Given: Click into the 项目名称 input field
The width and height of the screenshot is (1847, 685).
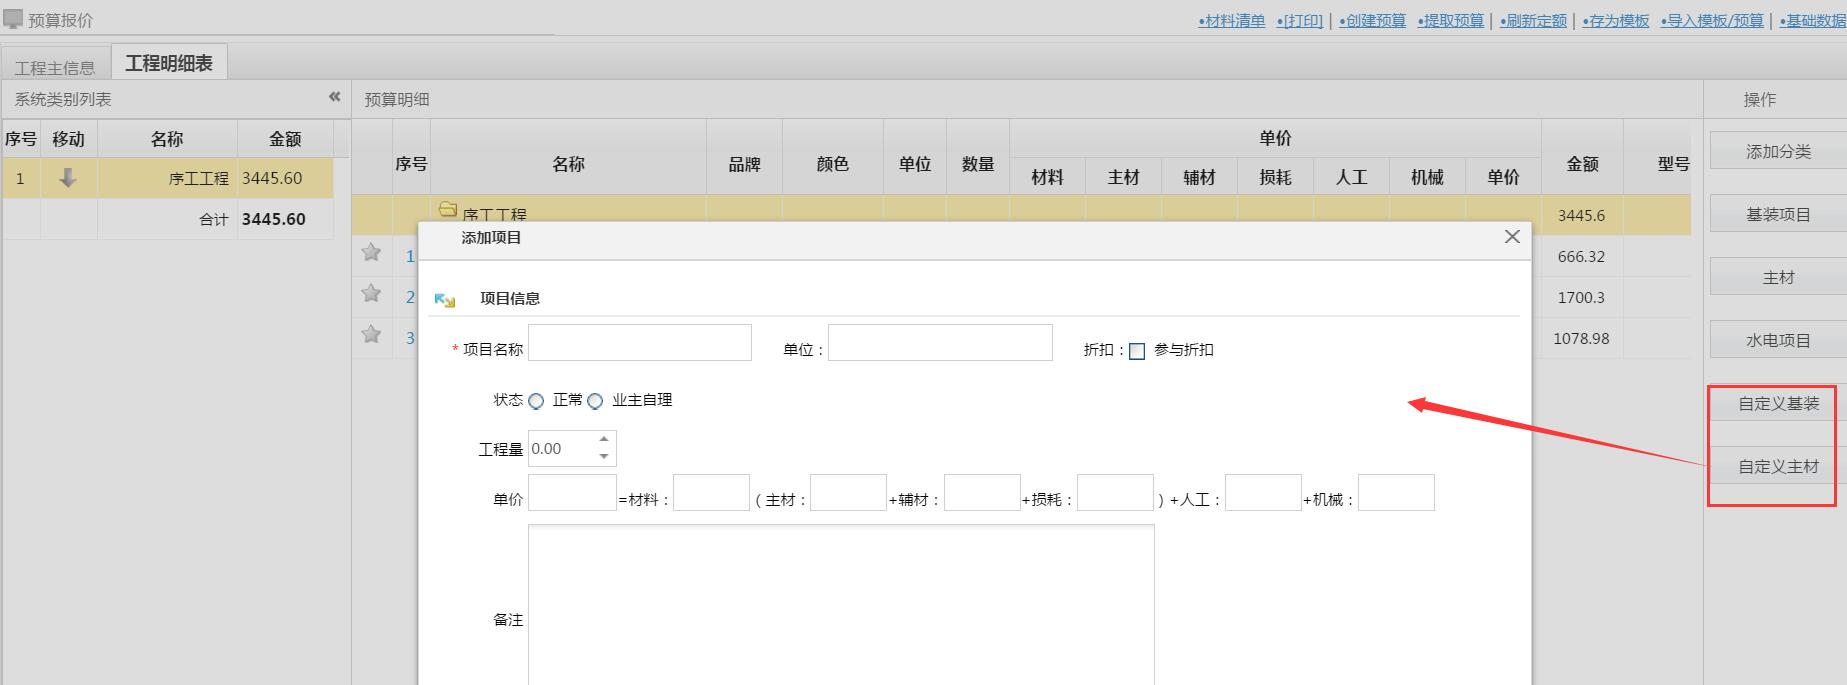Looking at the screenshot, I should click(640, 343).
